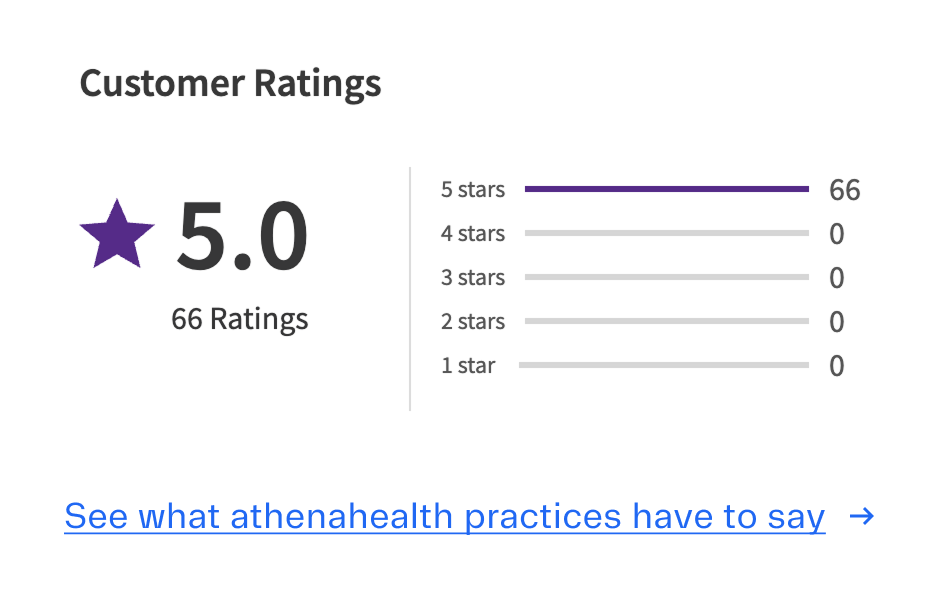Select the 5 stars row label

(472, 188)
